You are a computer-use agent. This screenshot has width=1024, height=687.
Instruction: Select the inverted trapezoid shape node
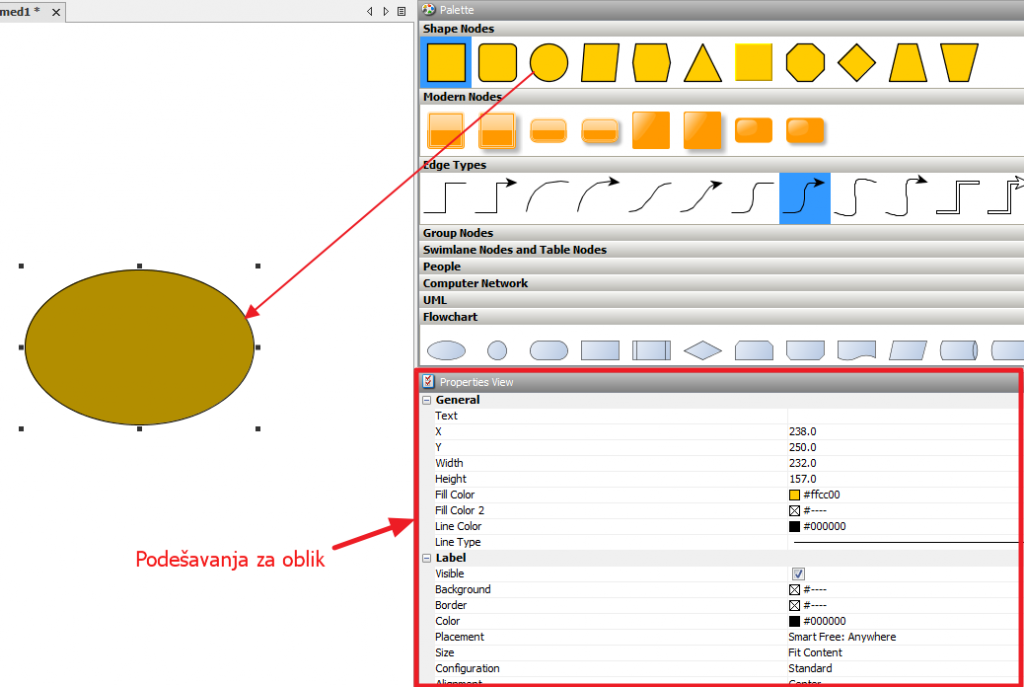pyautogui.click(x=959, y=63)
